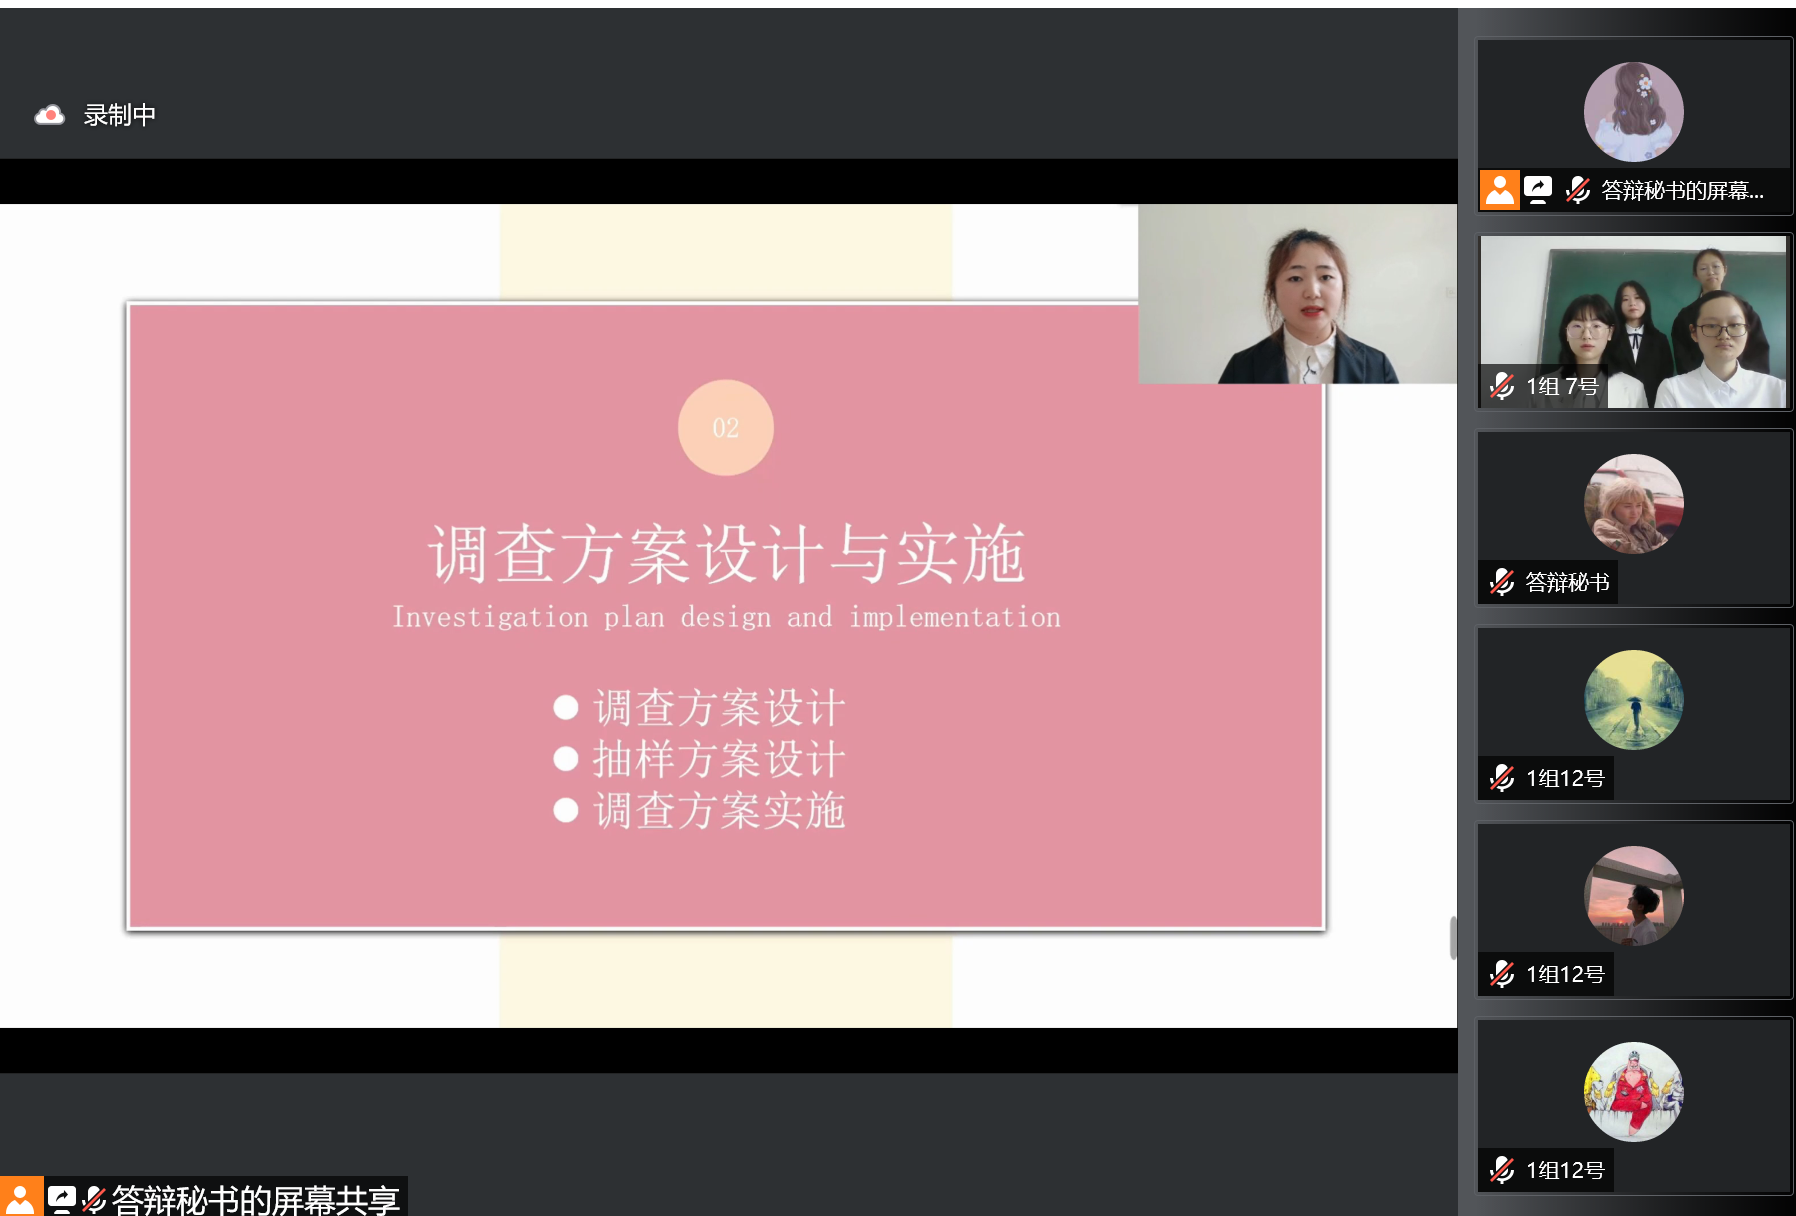The width and height of the screenshot is (1796, 1216).
Task: Click the 录制中 recording status label
Action: tap(119, 116)
